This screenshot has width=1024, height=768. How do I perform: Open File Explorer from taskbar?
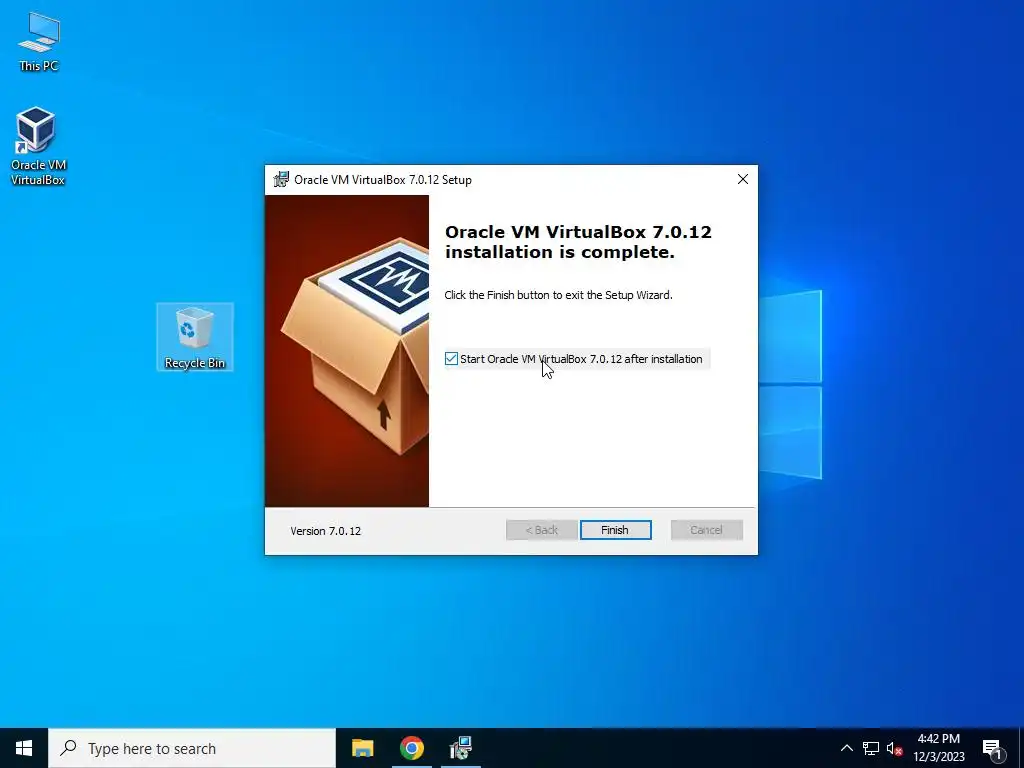(362, 748)
